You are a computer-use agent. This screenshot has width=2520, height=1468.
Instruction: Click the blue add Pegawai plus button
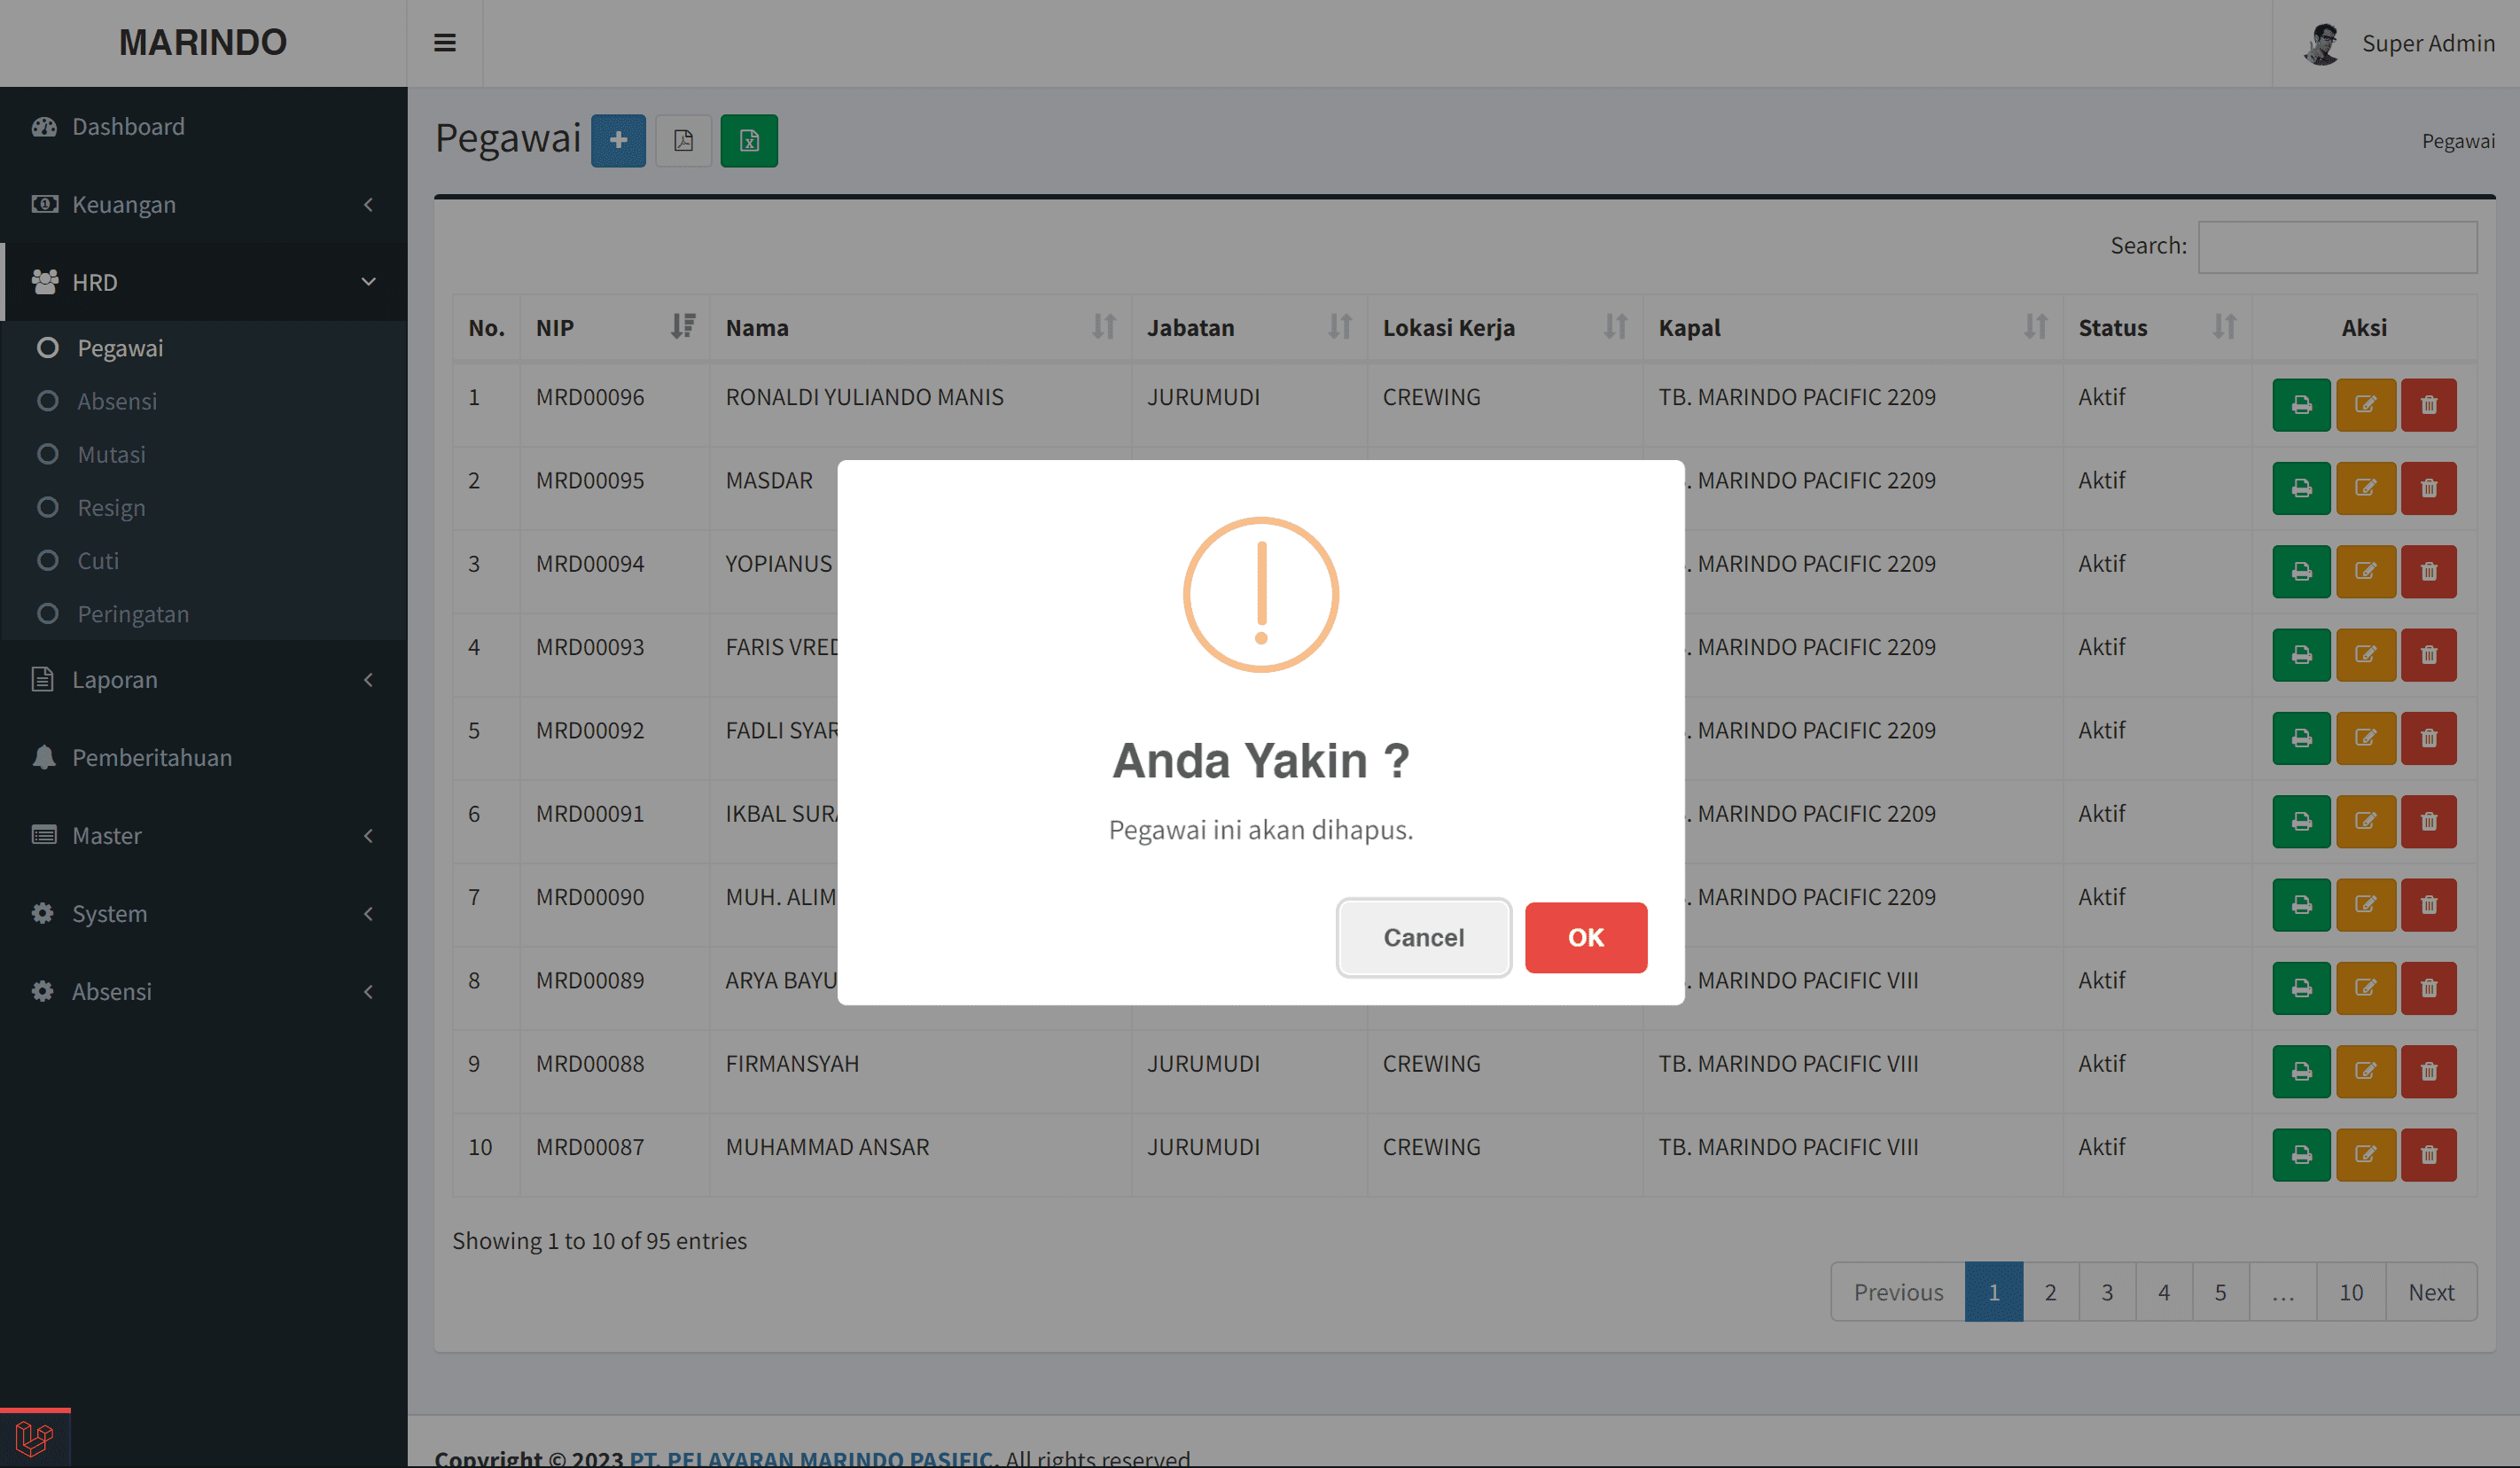618,140
